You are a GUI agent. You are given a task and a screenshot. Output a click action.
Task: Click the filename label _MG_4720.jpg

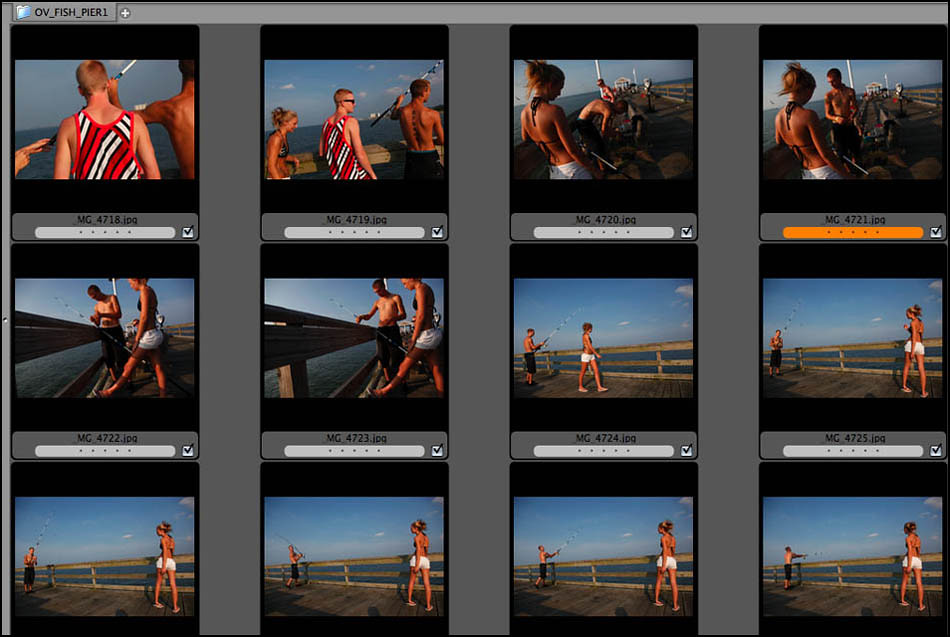click(605, 219)
